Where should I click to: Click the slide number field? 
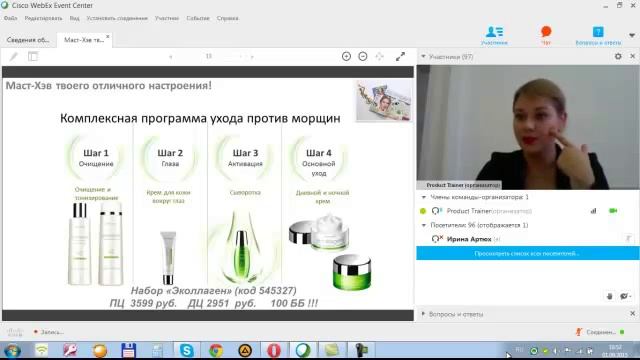(209, 56)
